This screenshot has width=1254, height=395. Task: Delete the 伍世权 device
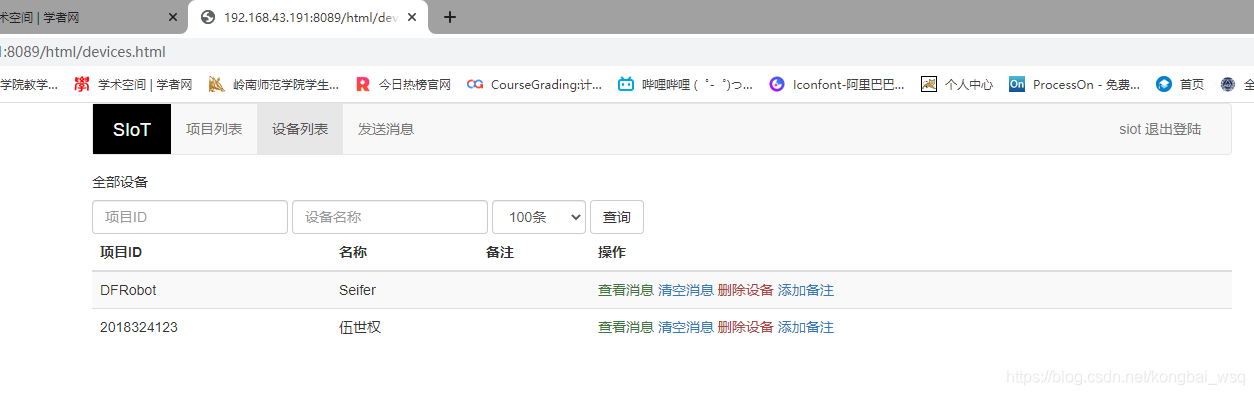pyautogui.click(x=746, y=327)
